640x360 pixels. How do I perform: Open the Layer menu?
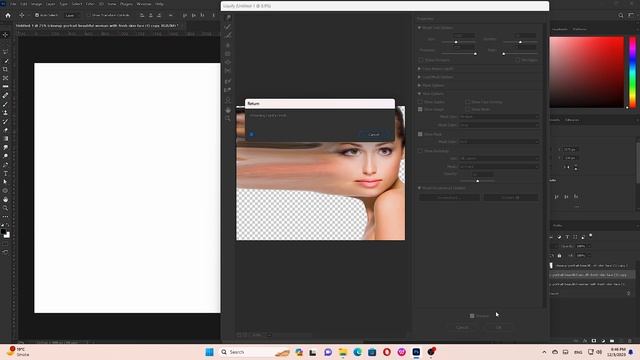(51, 4)
